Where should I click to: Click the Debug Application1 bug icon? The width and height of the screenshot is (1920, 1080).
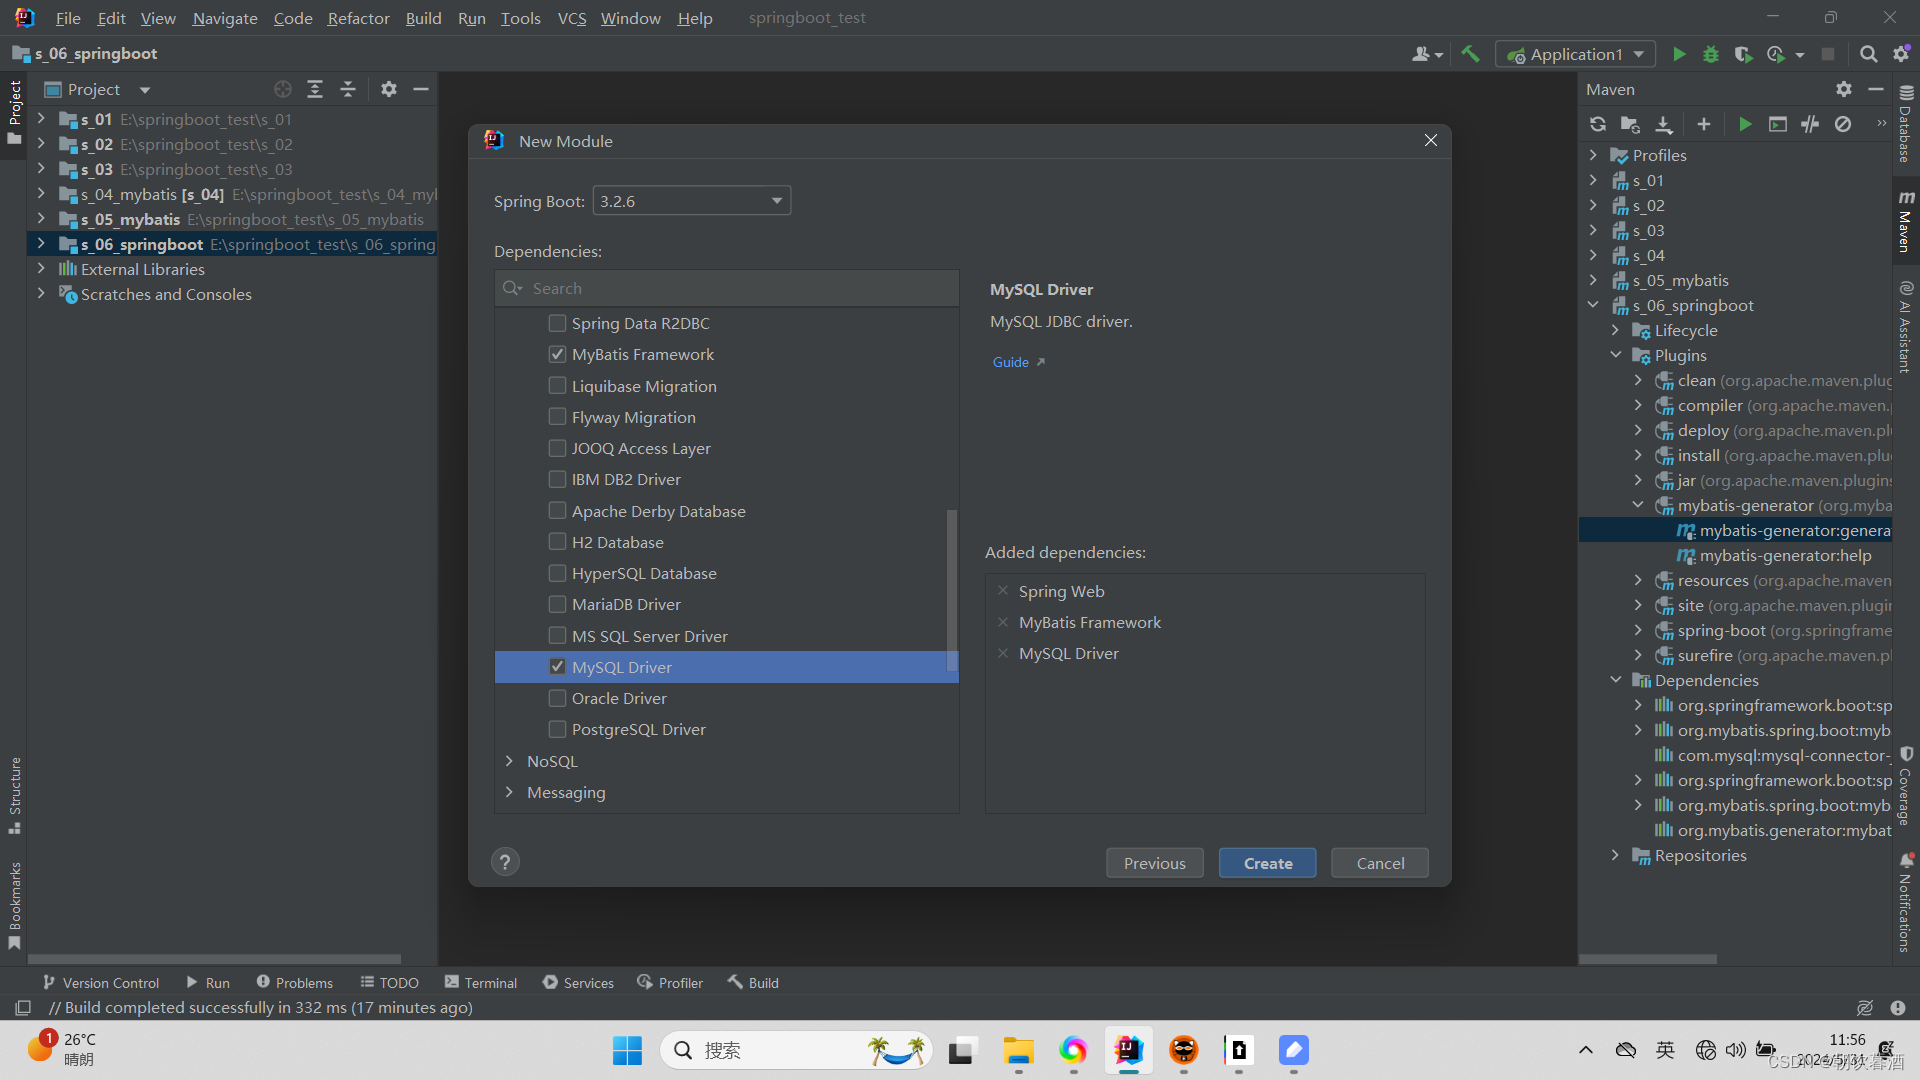pos(1711,54)
